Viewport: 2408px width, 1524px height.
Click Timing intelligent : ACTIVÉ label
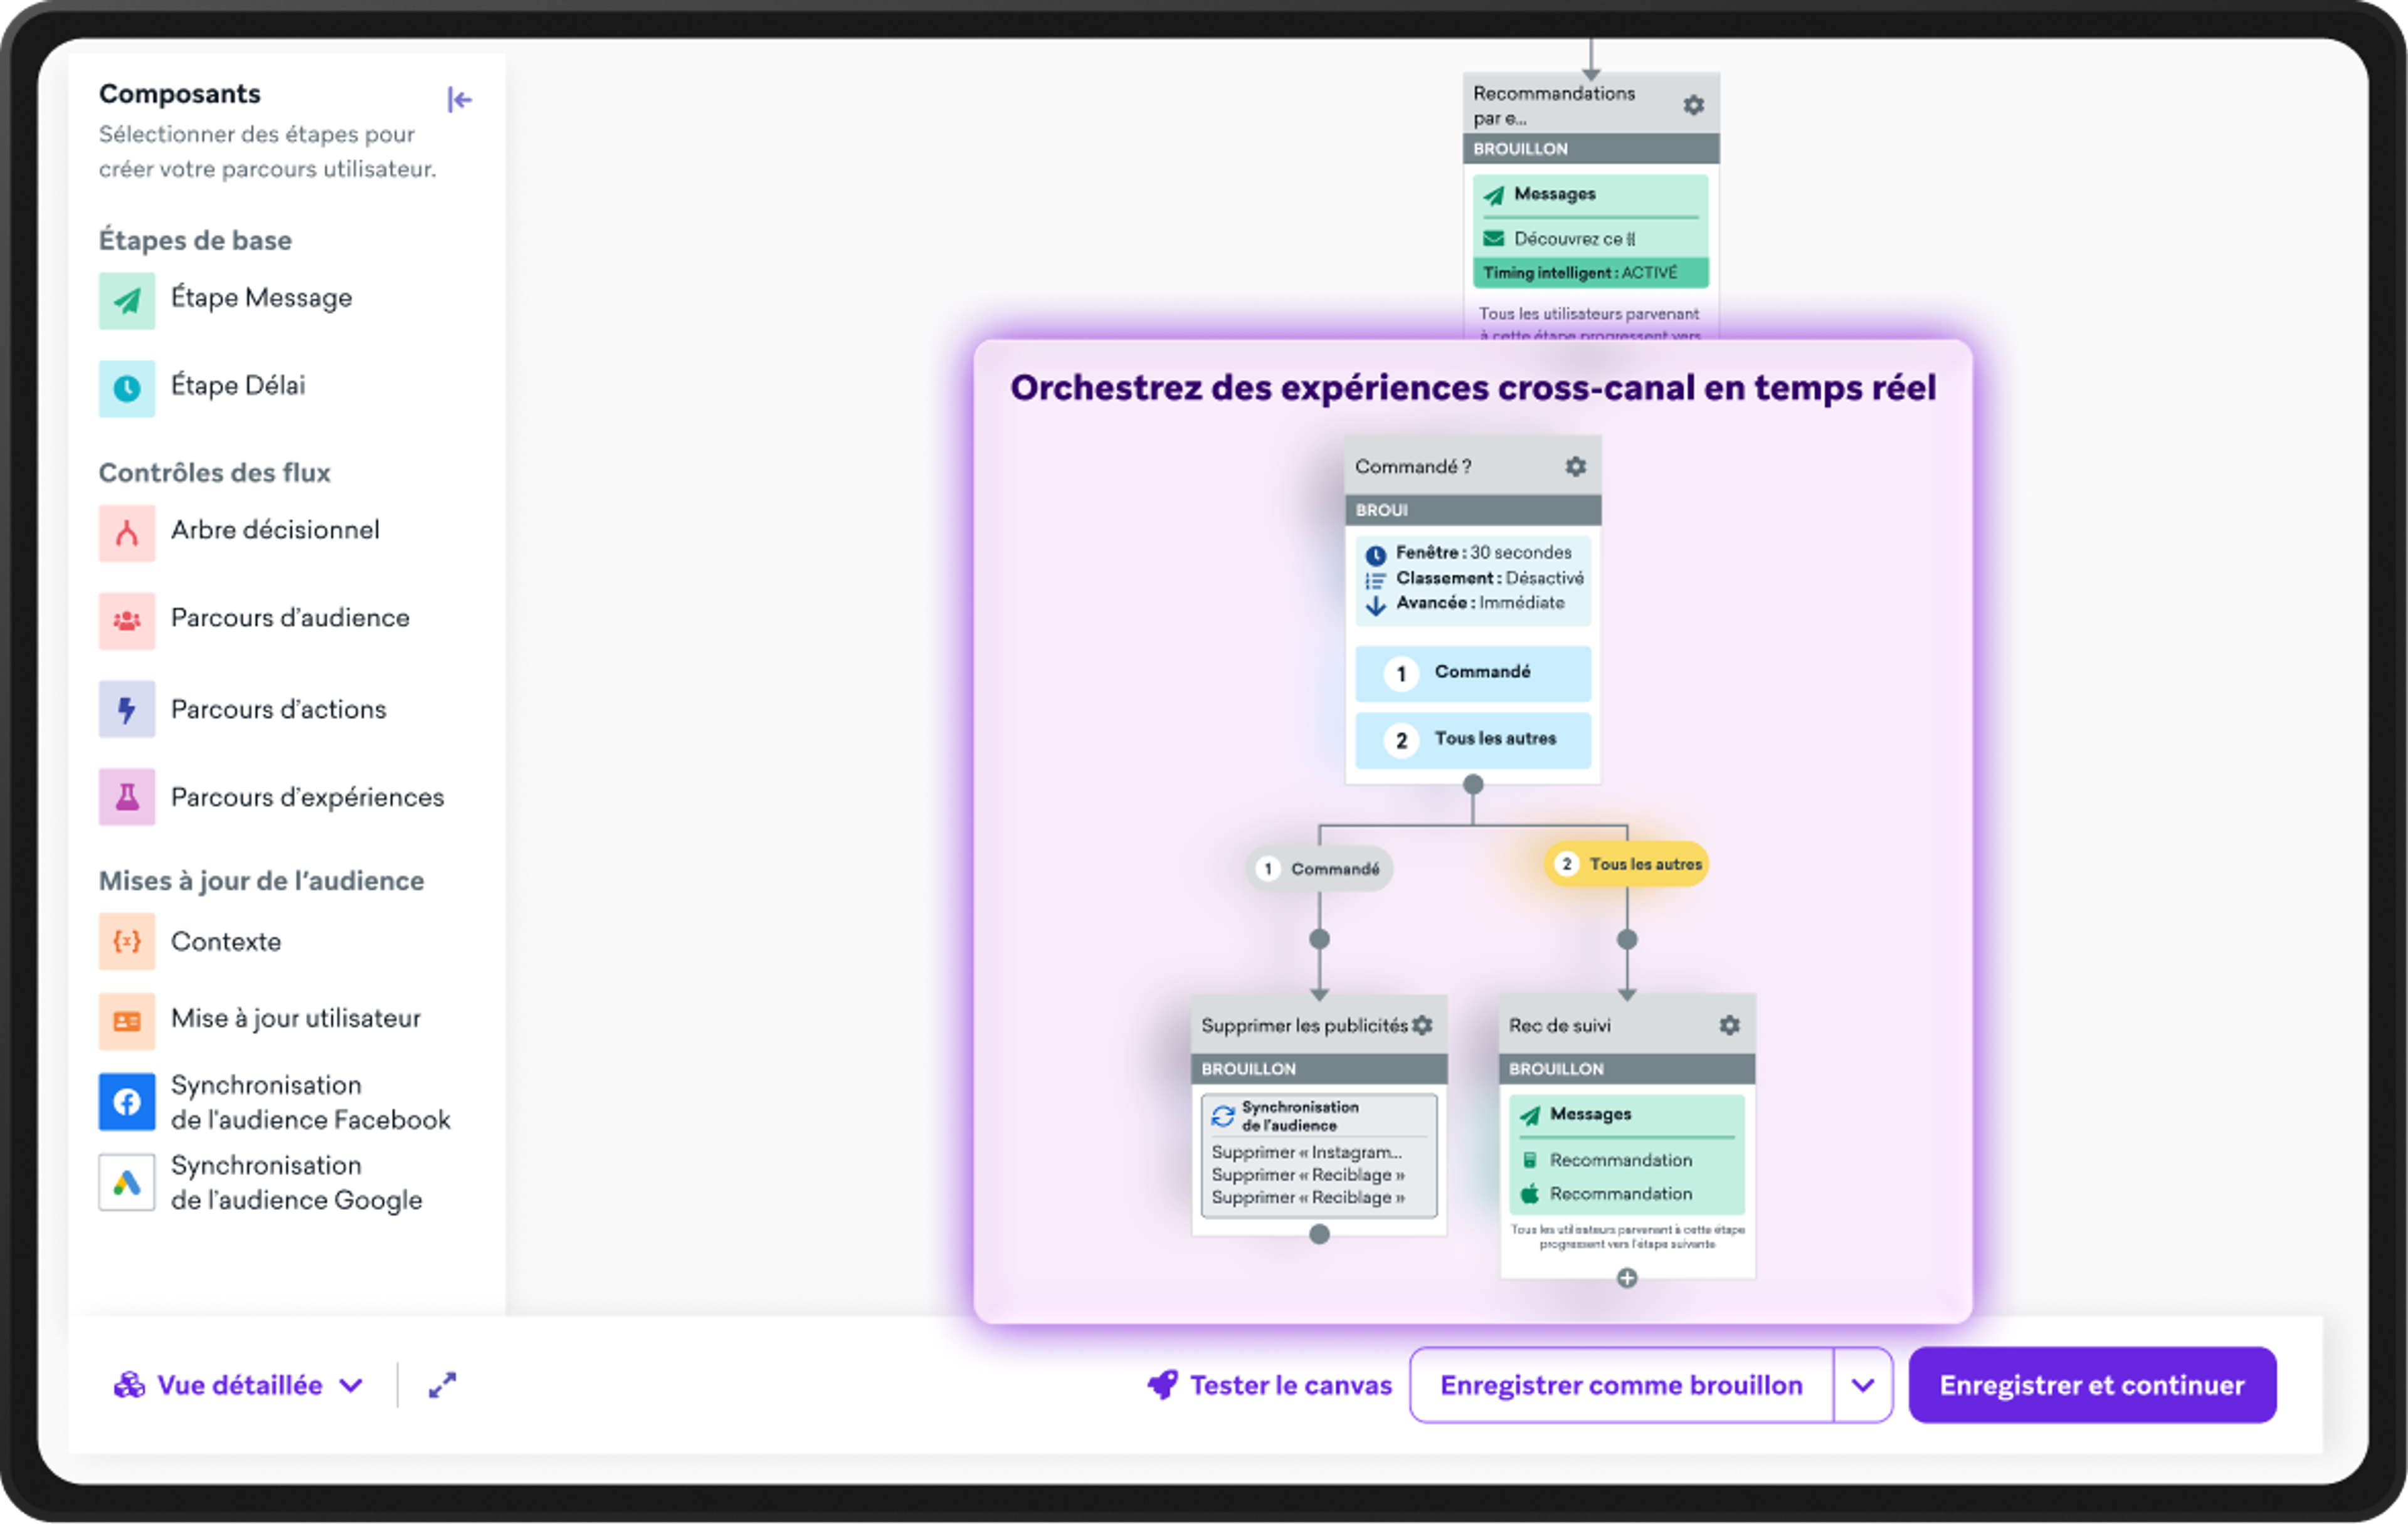[1592, 273]
